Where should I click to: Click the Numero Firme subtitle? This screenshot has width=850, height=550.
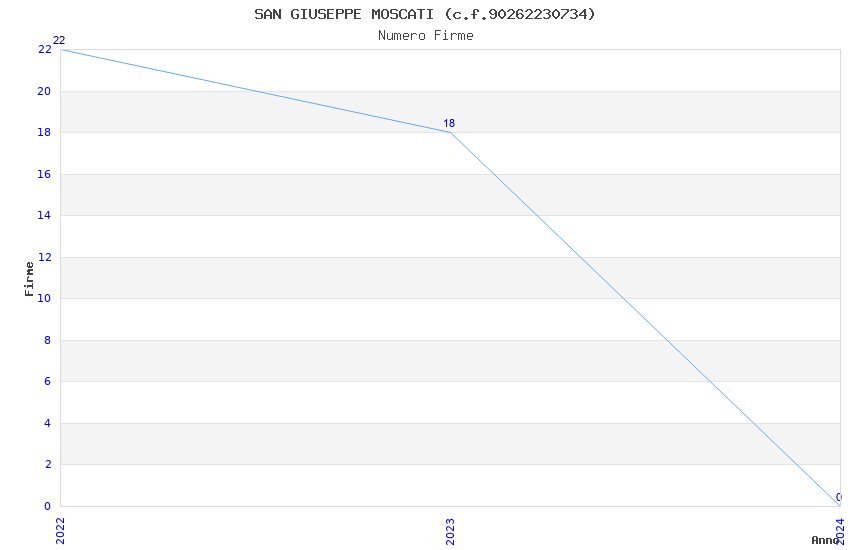tap(426, 36)
